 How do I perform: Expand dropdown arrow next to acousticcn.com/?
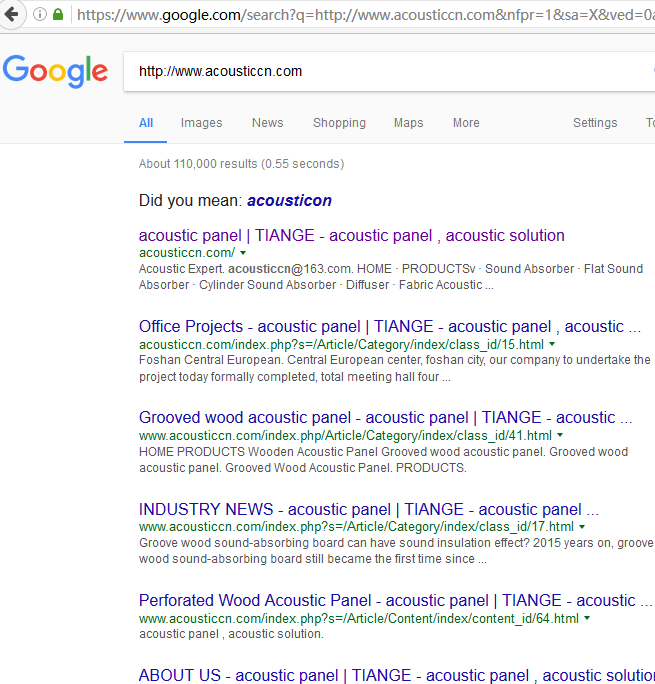click(243, 253)
